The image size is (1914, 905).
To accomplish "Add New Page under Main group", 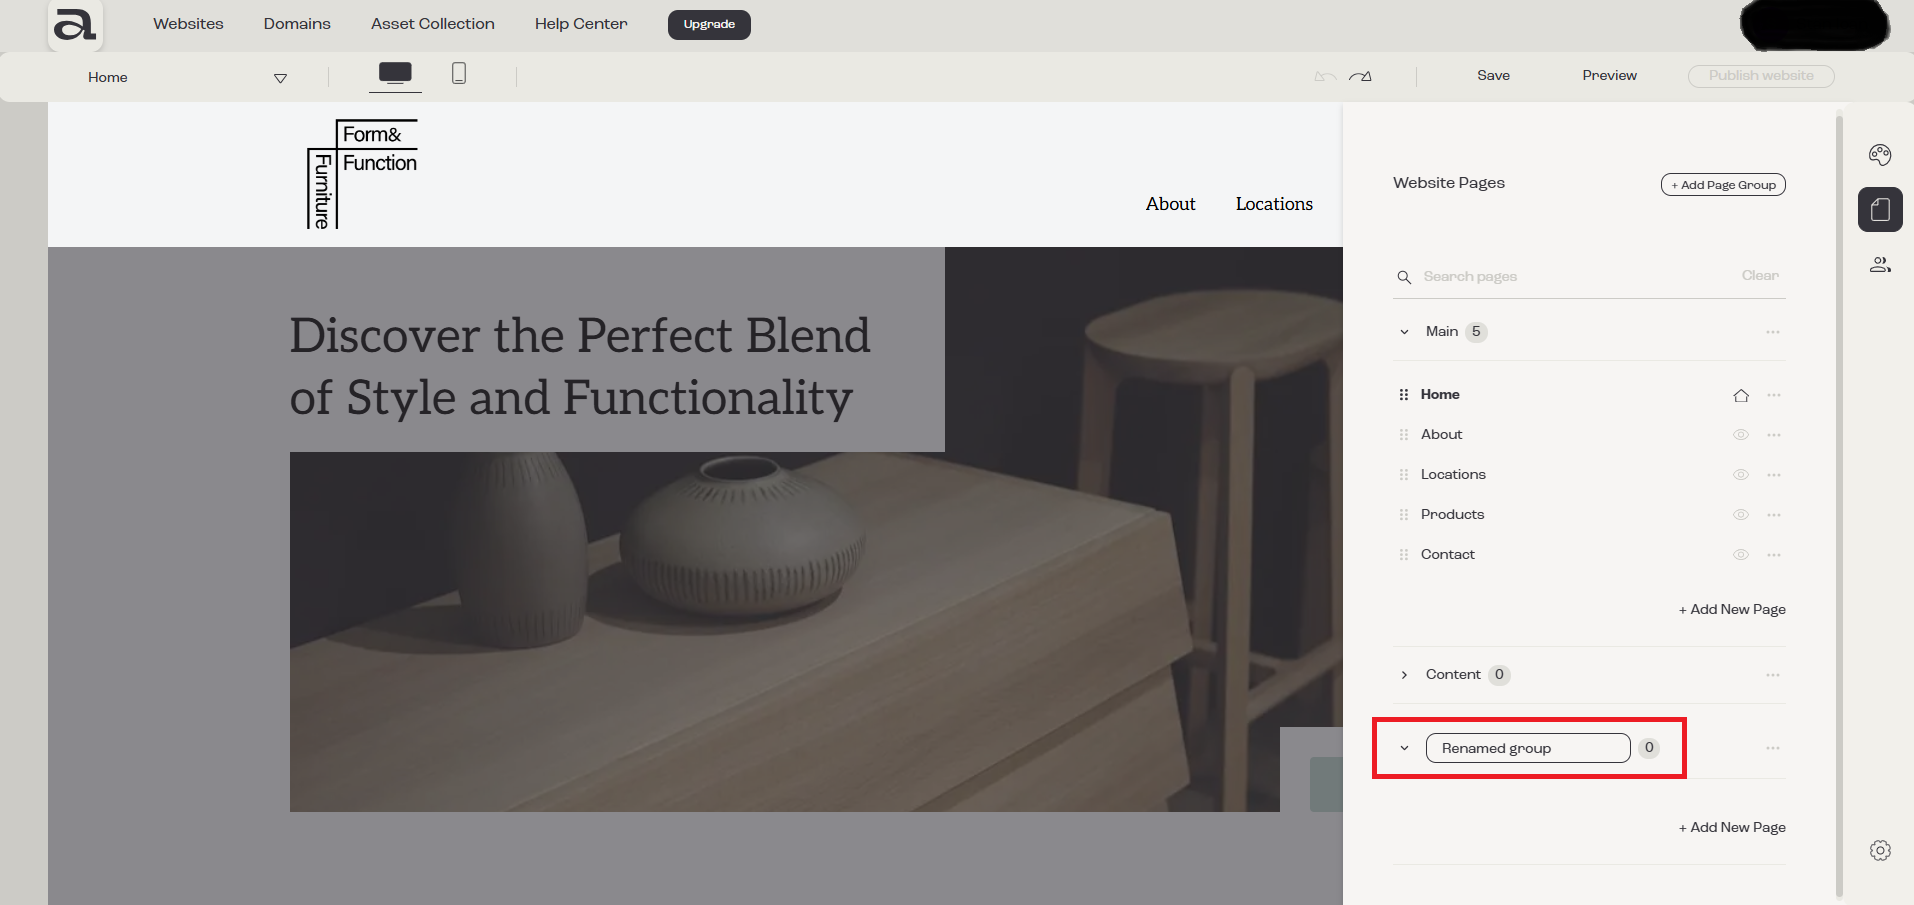I will (x=1732, y=610).
